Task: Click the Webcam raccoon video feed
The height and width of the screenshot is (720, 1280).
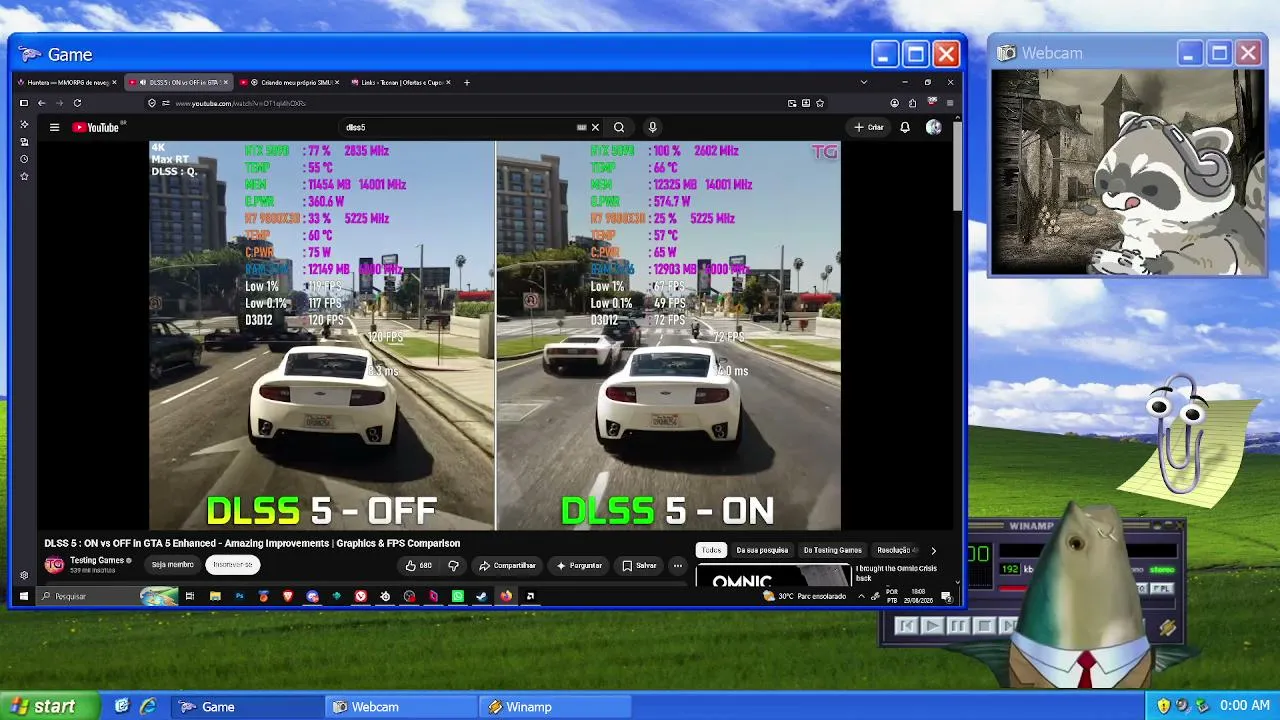Action: [1128, 172]
